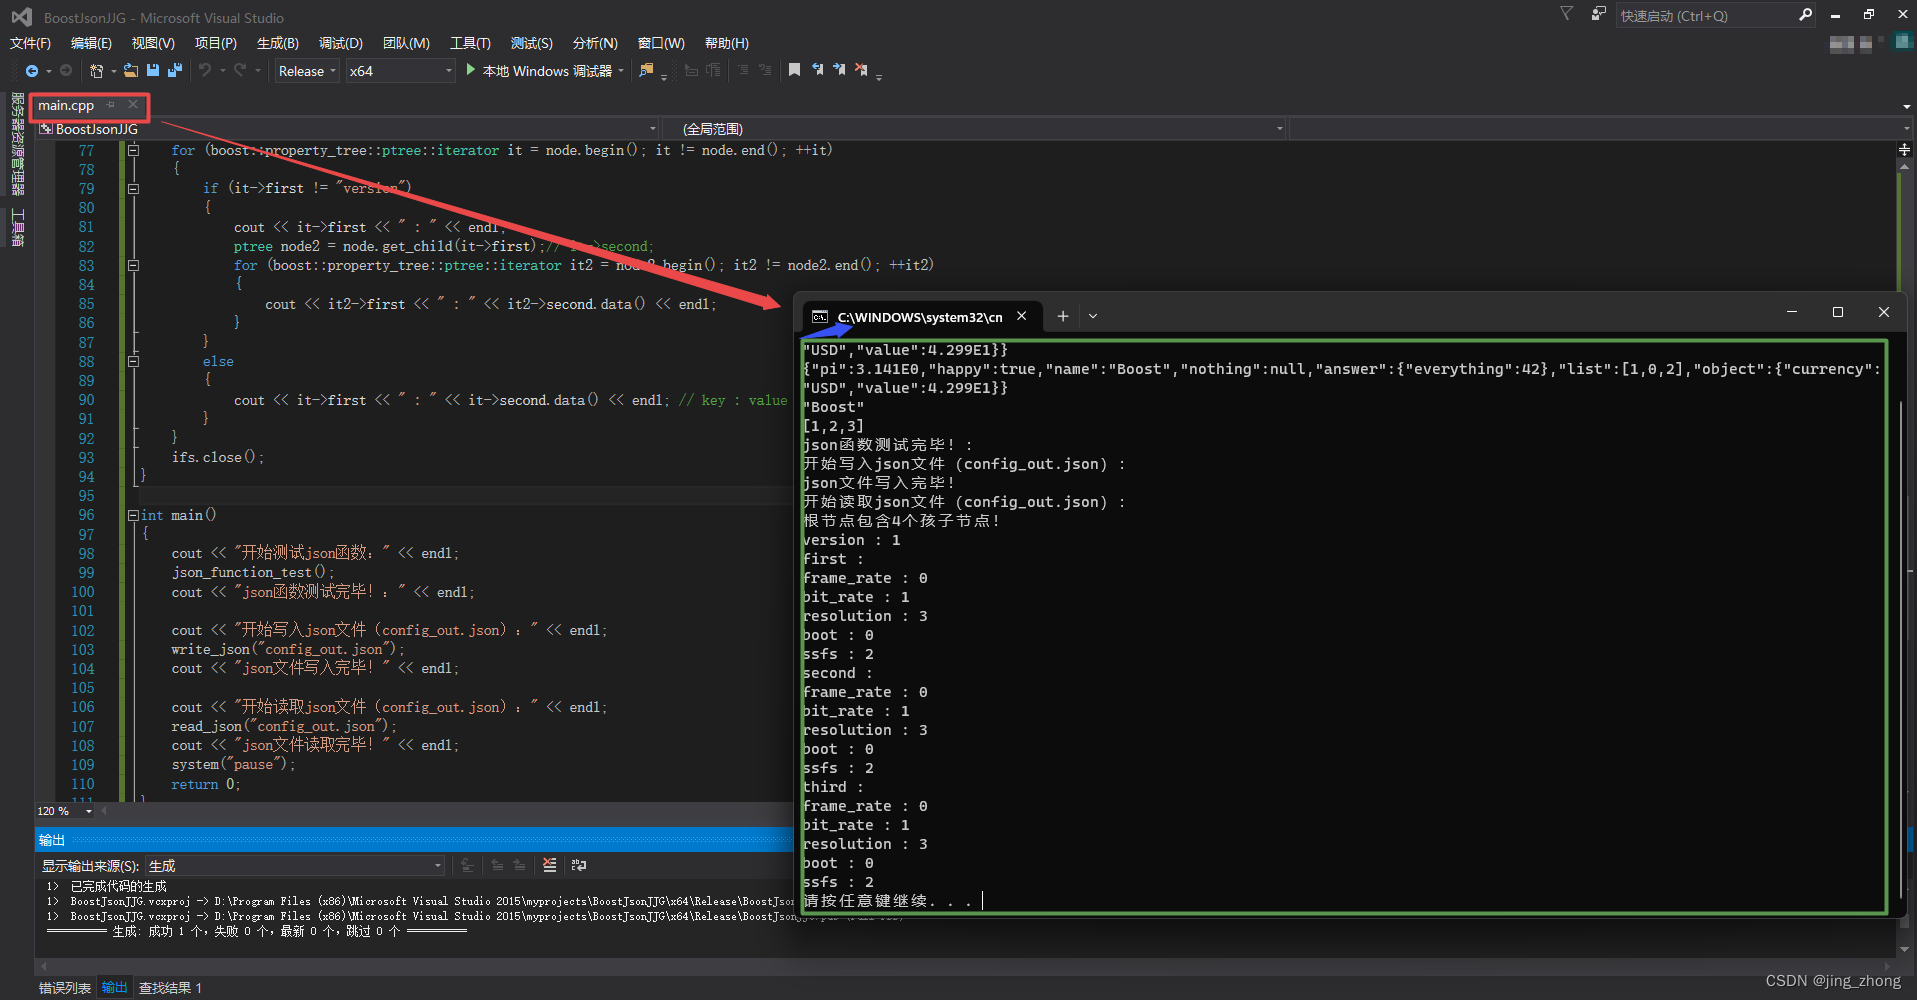The height and width of the screenshot is (1000, 1917).
Task: Open 工具箱 from the left sidebar
Action: [x=17, y=227]
